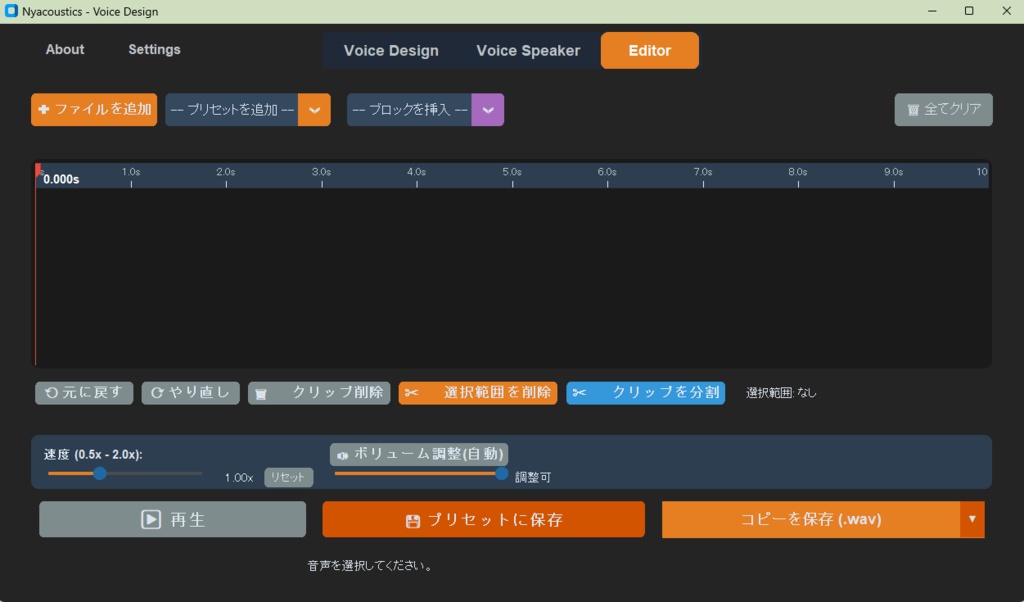Screen dimensions: 1024x602
Task: Play audio with the 再生 button
Action: (172, 520)
